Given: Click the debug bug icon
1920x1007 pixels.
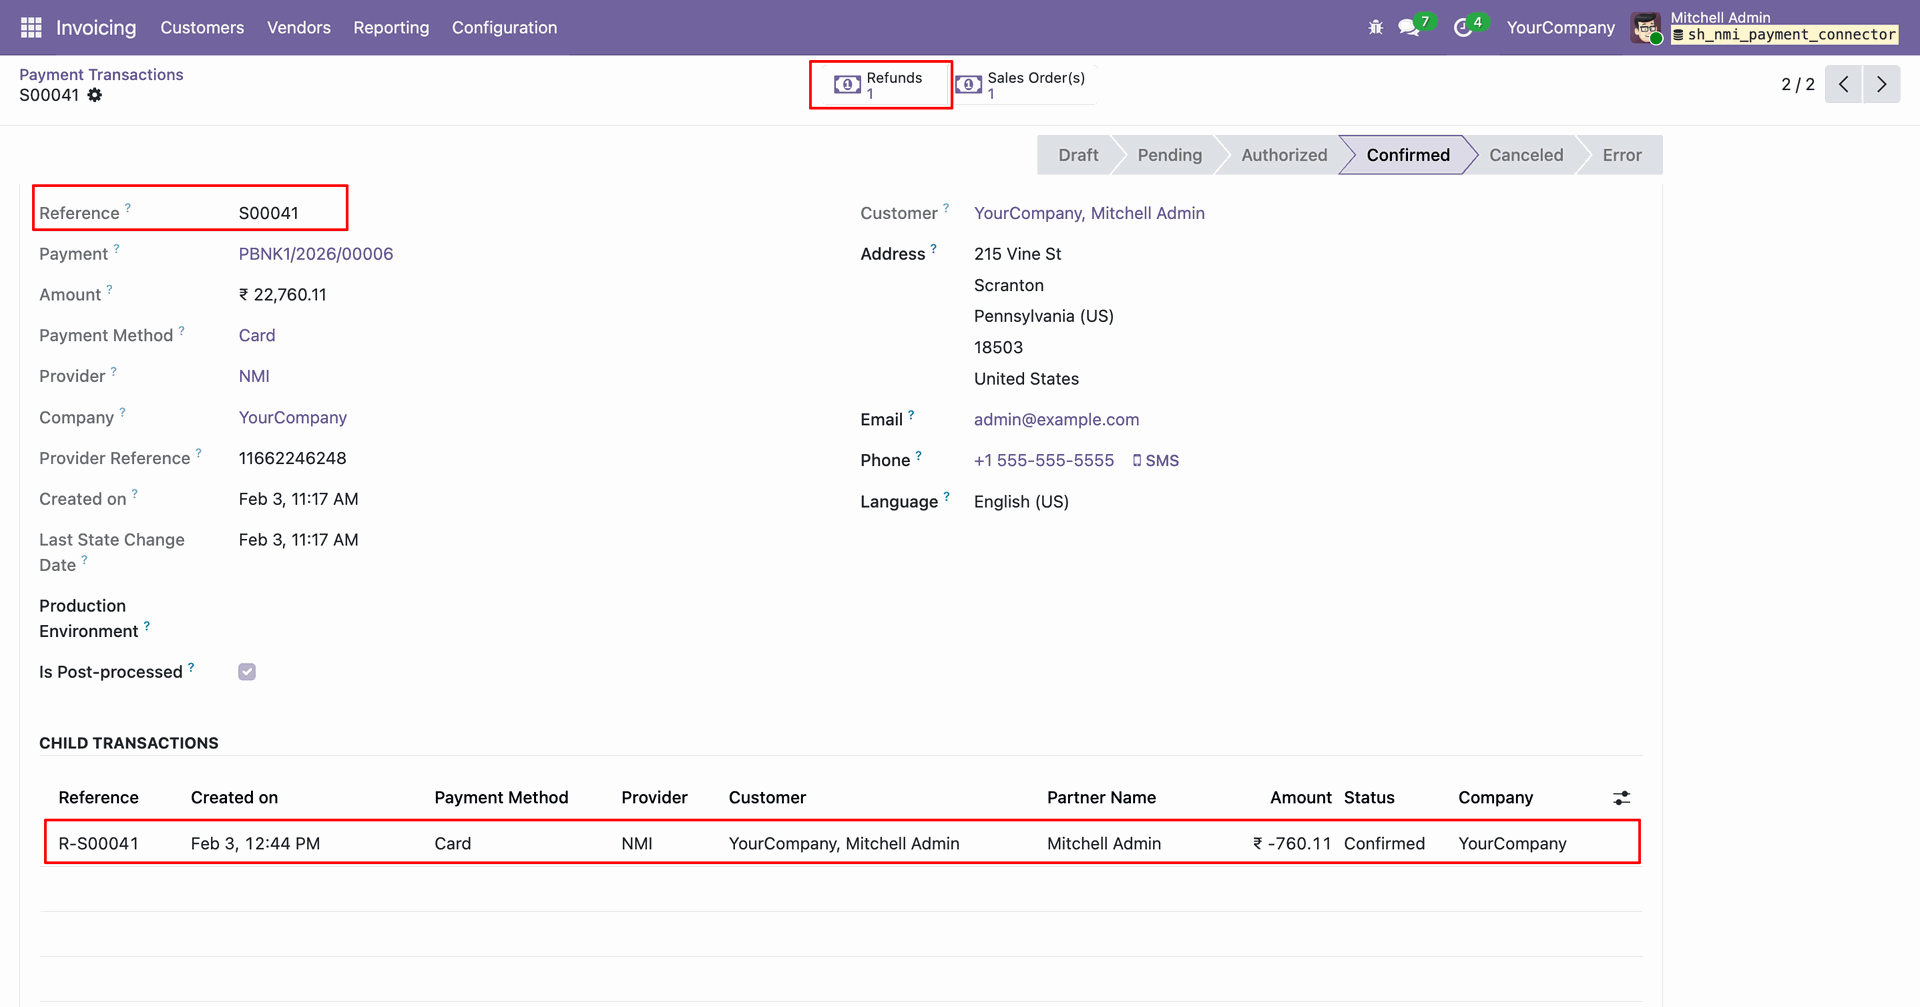Looking at the screenshot, I should tap(1375, 27).
